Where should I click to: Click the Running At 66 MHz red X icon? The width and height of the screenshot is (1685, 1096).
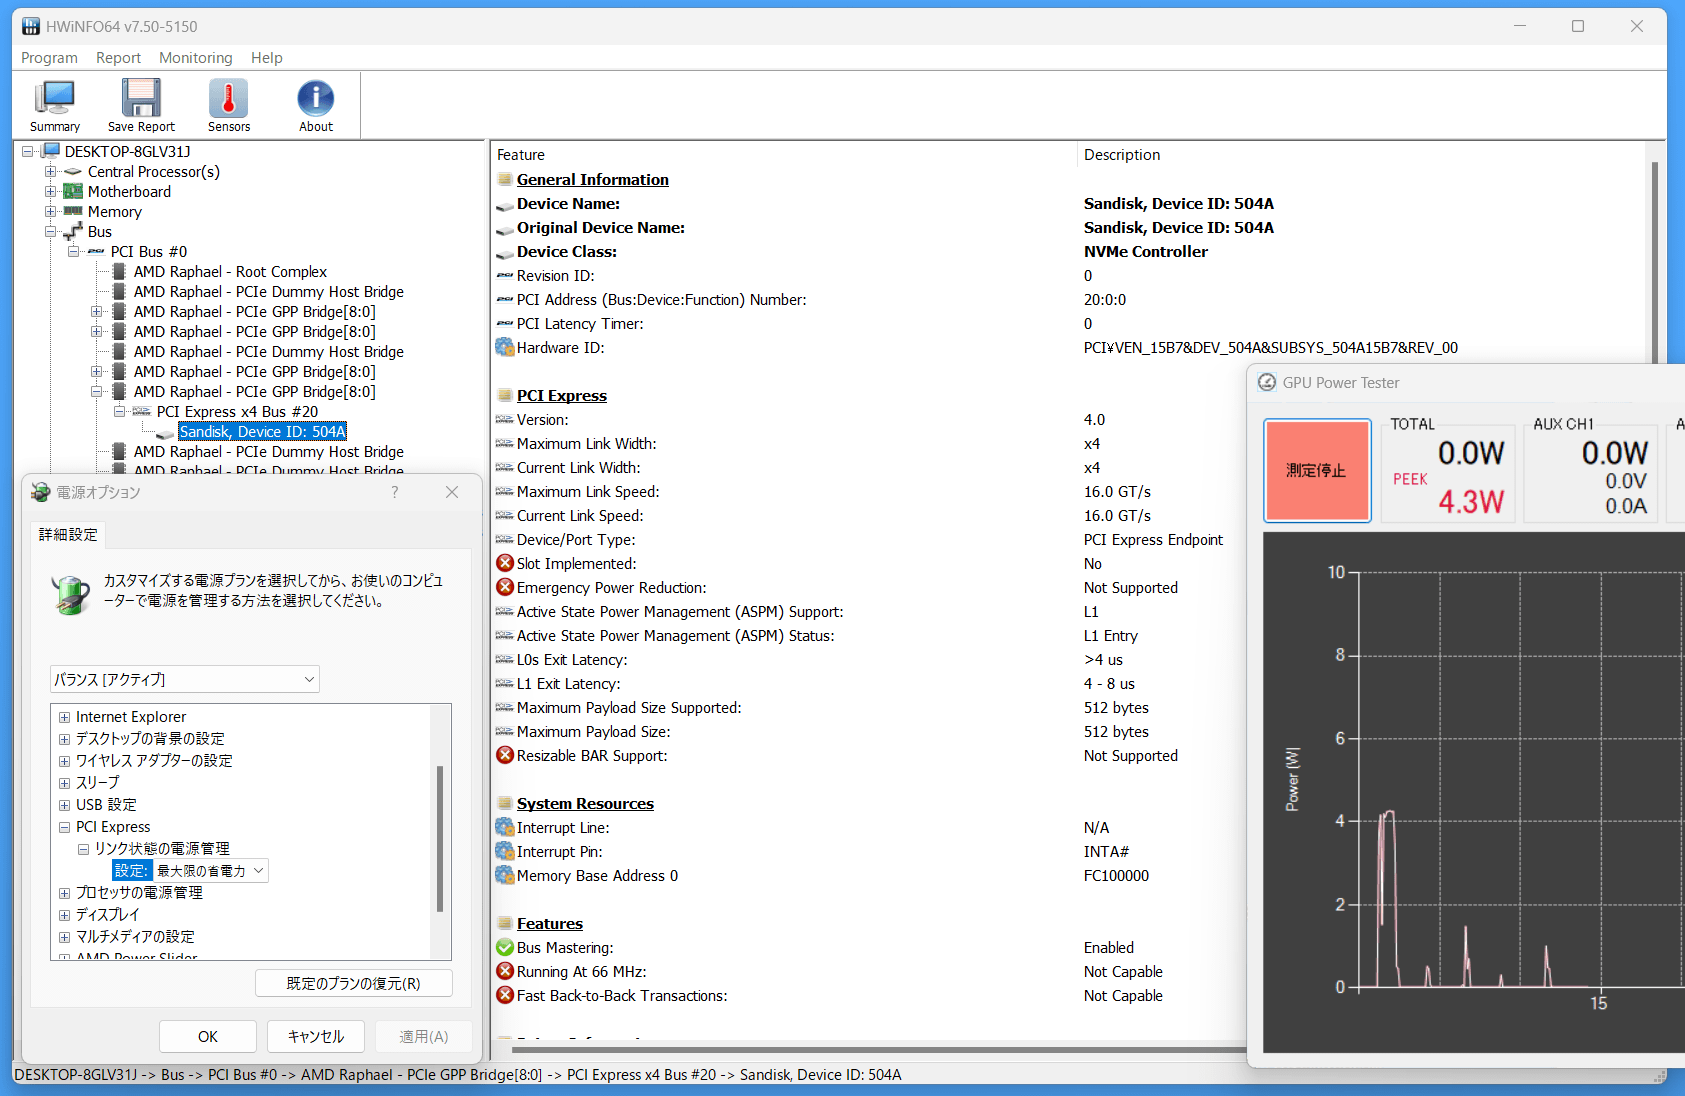point(505,971)
